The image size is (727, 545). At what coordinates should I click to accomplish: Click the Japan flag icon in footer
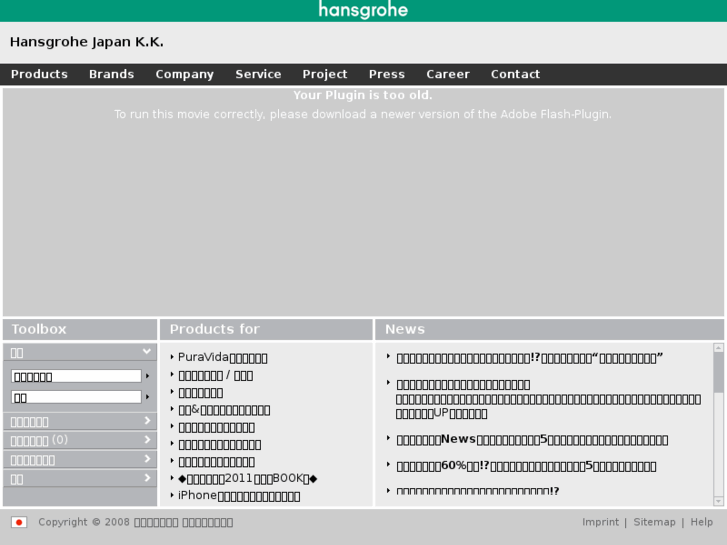point(19,522)
